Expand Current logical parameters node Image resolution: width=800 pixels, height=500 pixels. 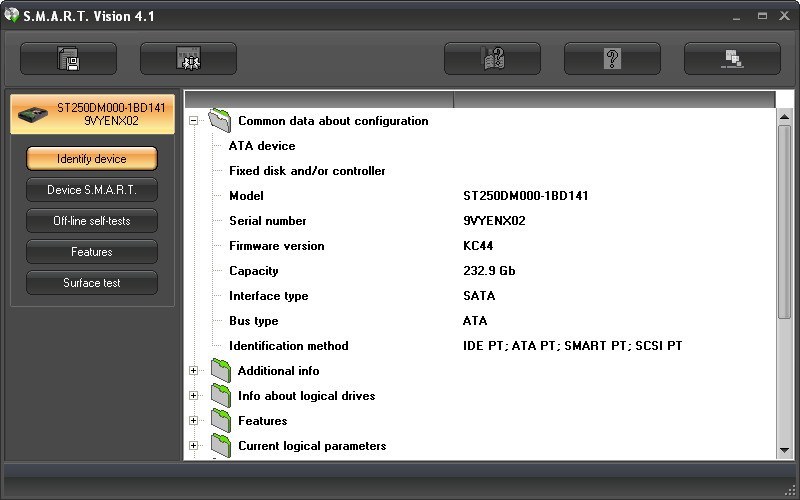tap(194, 446)
